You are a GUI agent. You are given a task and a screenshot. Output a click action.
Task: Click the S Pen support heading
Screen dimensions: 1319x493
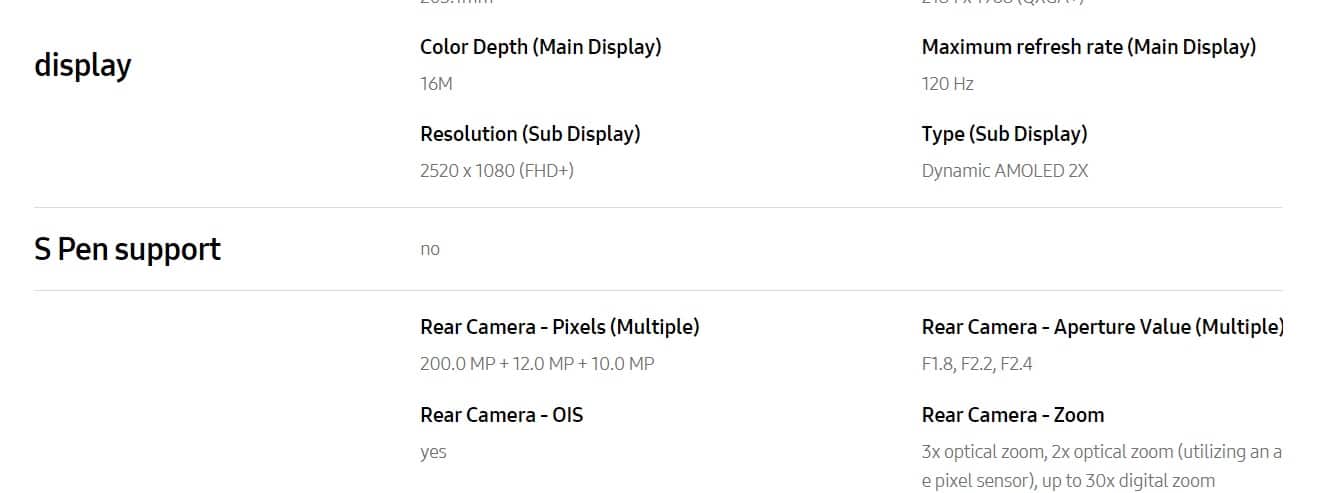pos(128,249)
